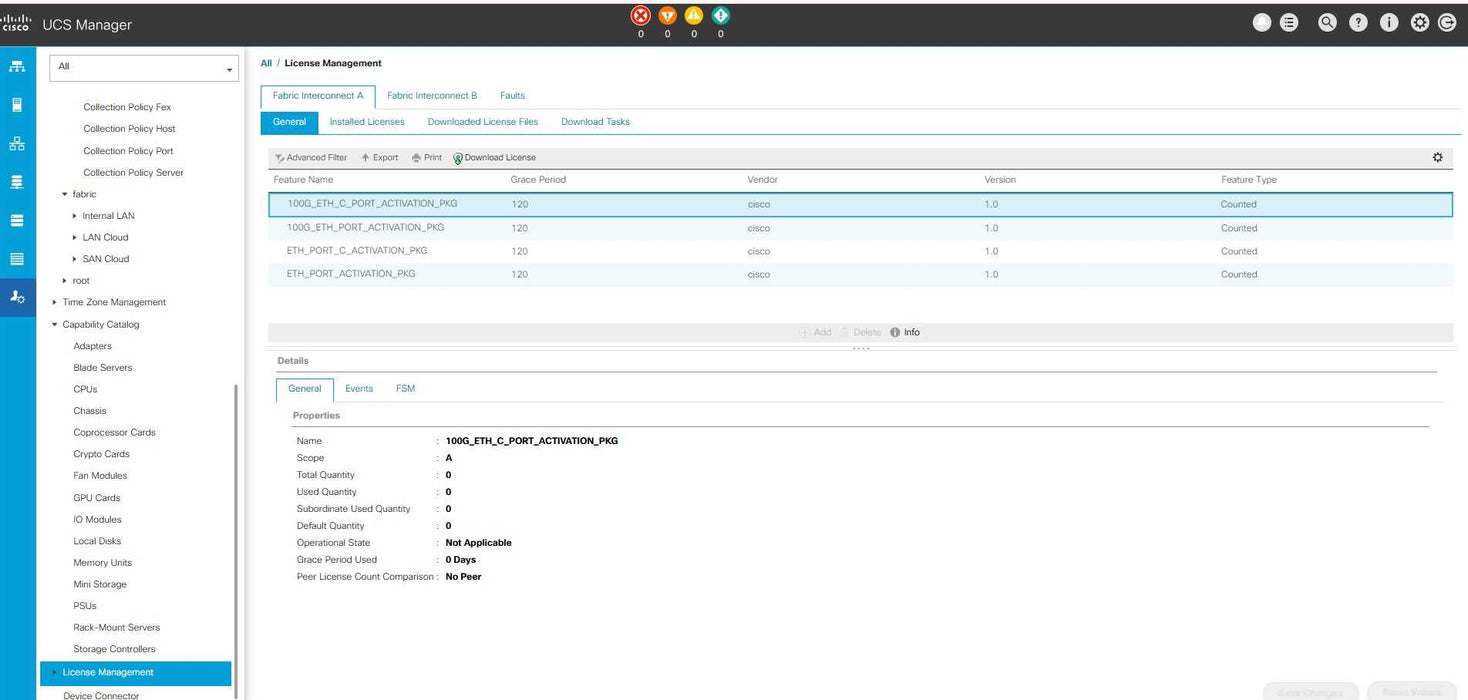This screenshot has height=700, width=1468.
Task: Open the All navigation filter dropdown
Action: (145, 67)
